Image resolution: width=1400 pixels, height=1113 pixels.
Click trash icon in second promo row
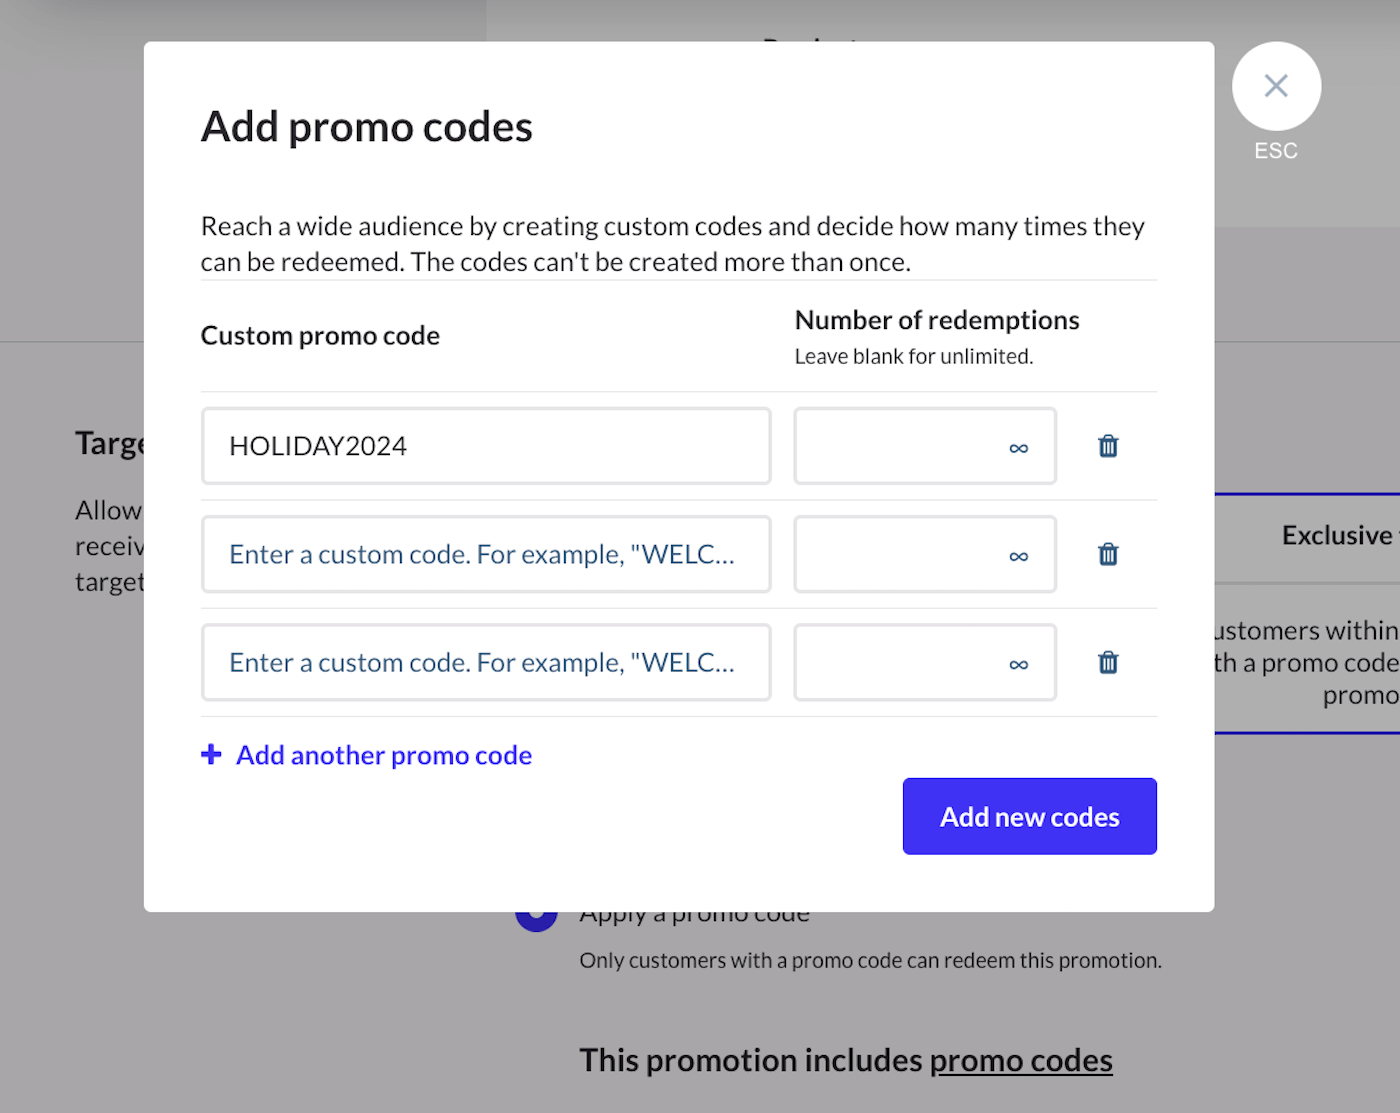click(1108, 554)
